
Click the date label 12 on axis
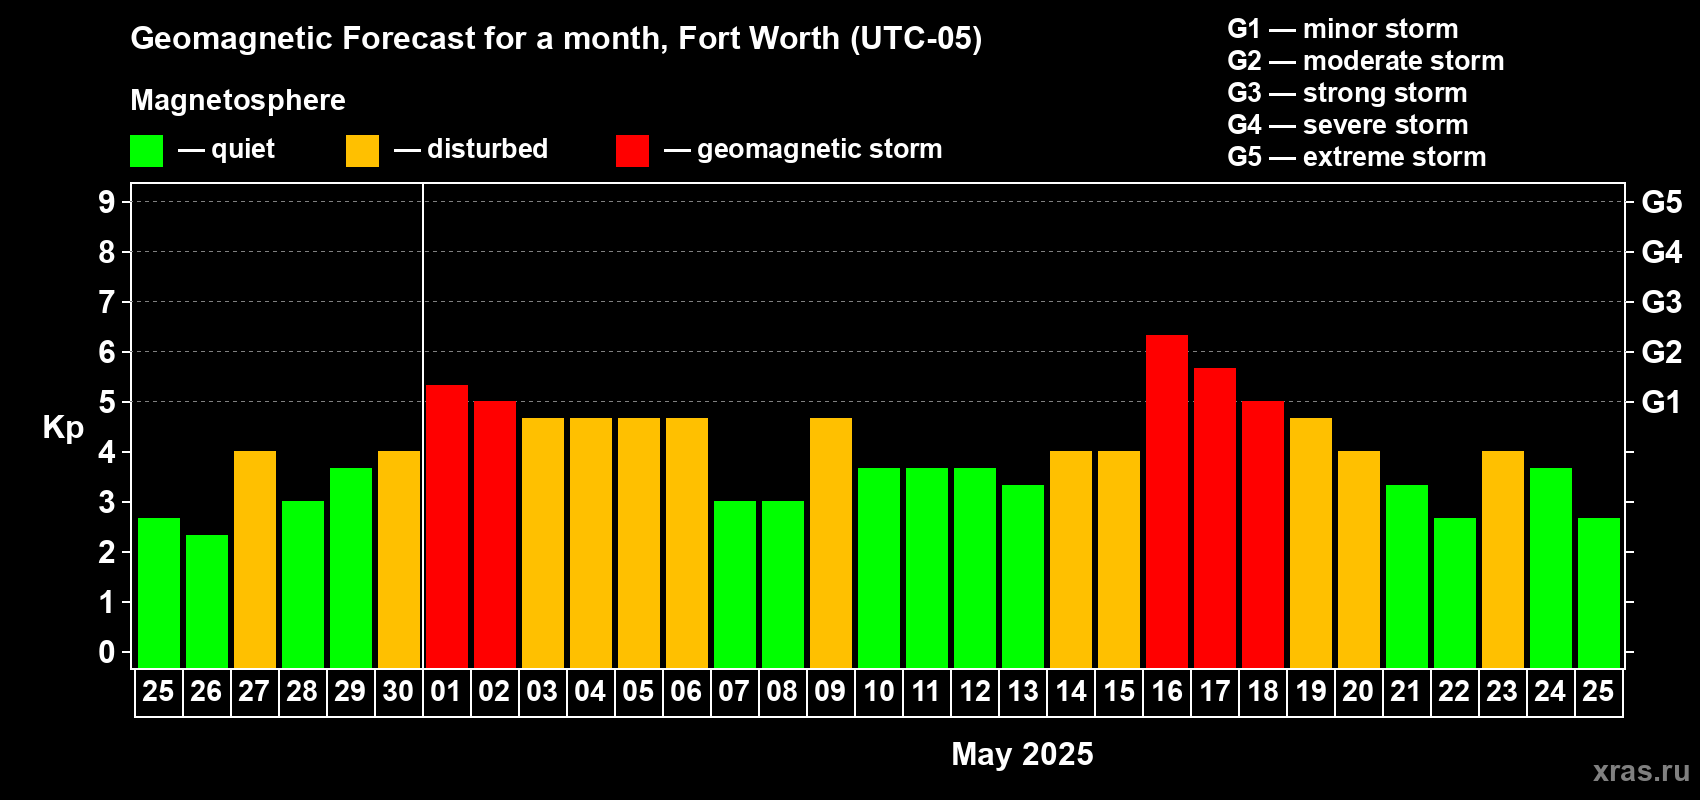pos(975,692)
